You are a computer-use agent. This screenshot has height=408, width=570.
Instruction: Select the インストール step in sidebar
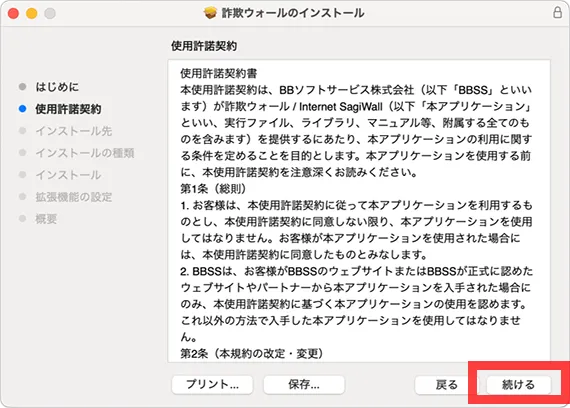point(68,175)
